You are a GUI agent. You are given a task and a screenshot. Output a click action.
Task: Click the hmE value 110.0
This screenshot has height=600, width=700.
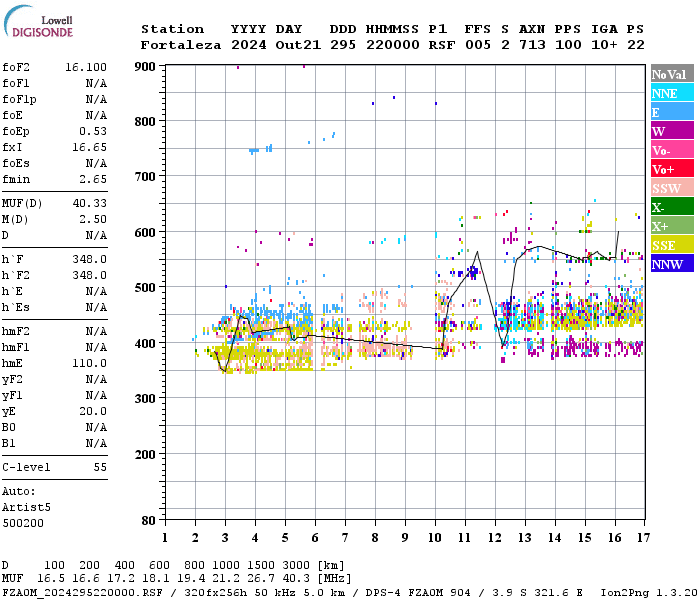click(x=89, y=363)
